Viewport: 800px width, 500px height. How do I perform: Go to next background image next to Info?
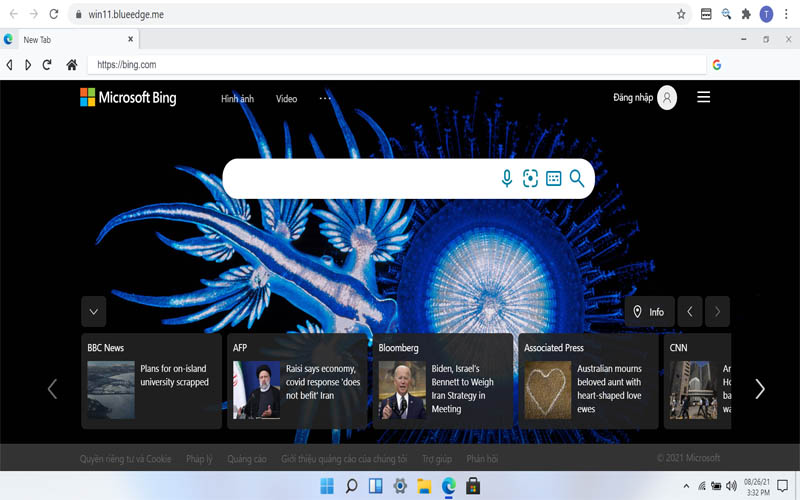pyautogui.click(x=717, y=311)
